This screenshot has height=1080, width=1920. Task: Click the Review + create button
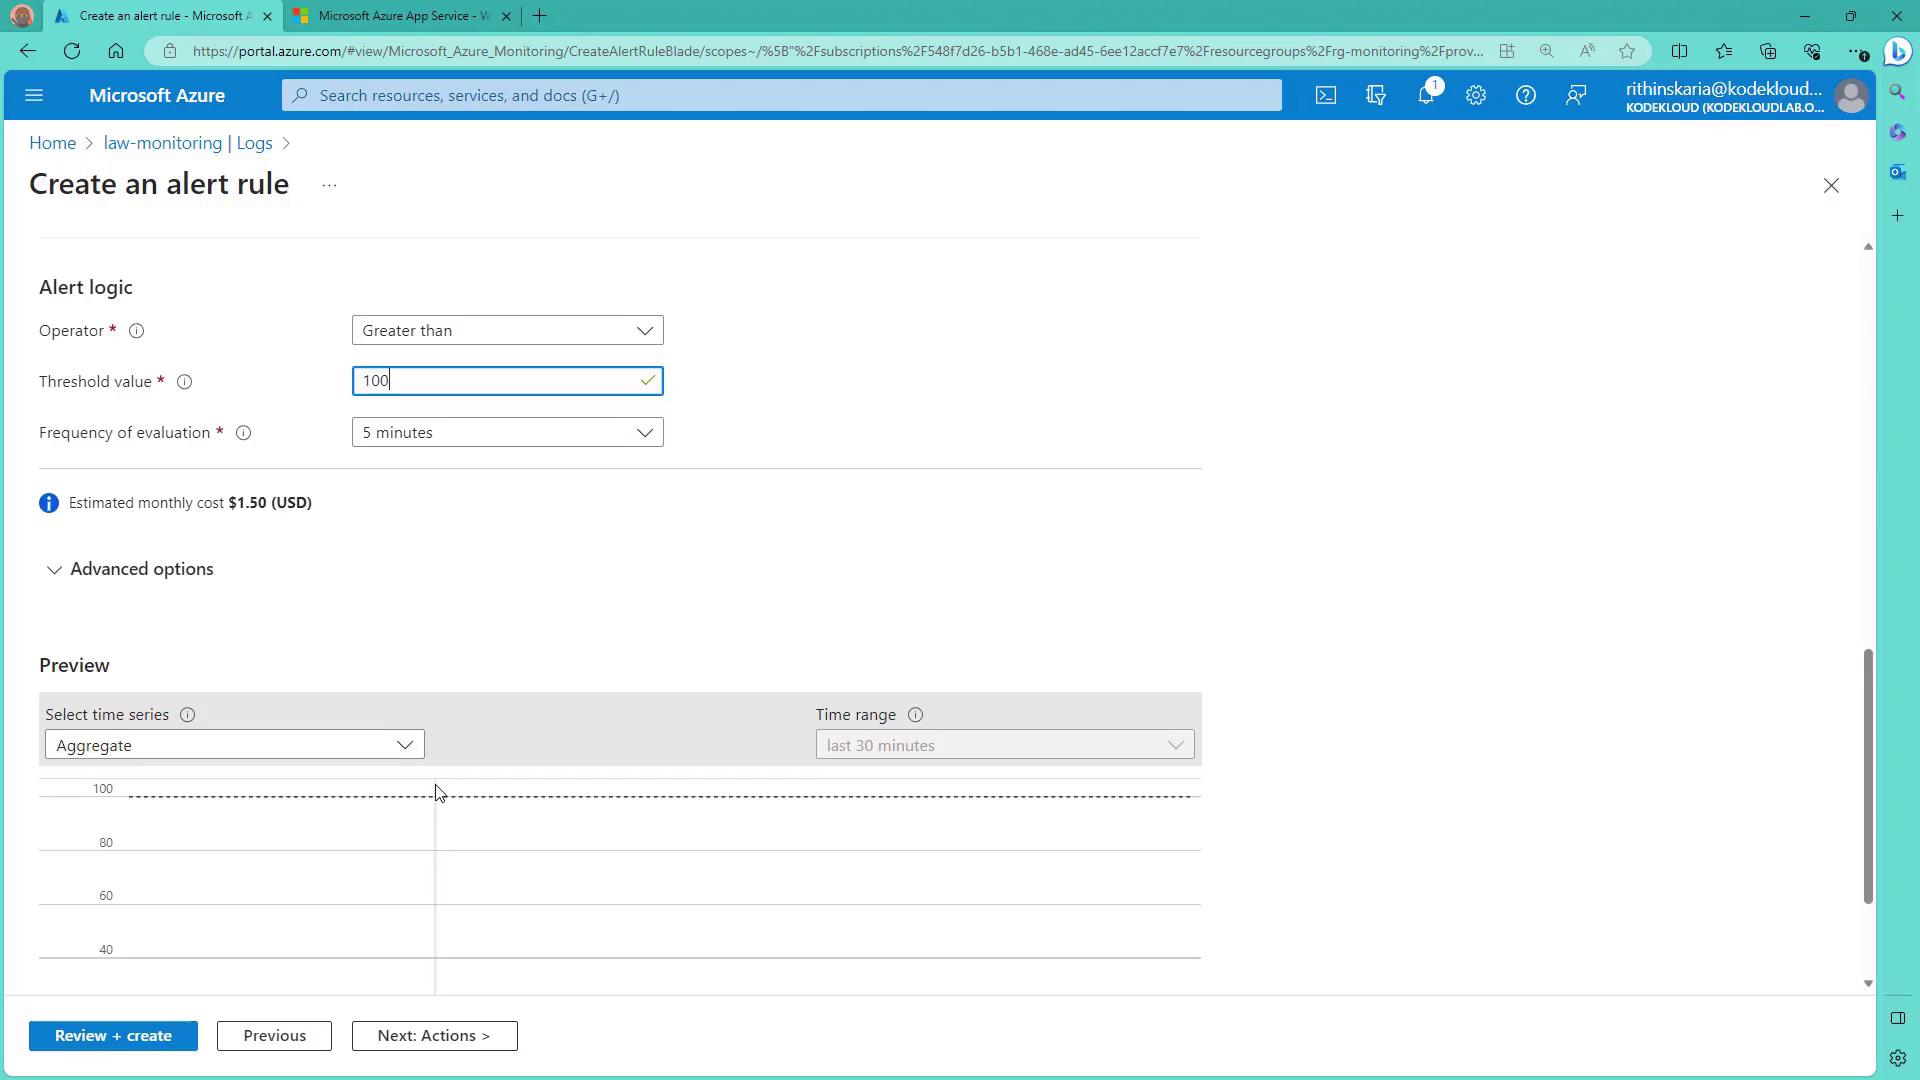113,1036
